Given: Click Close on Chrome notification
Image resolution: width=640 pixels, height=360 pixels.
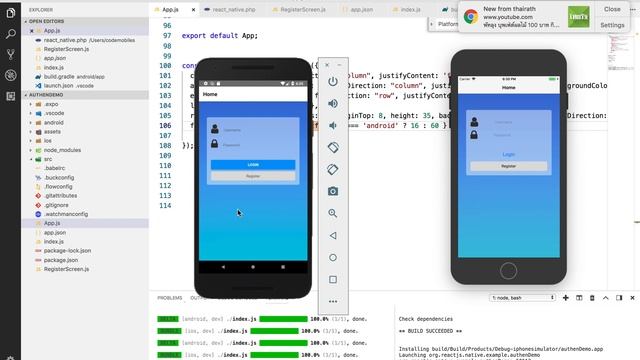Looking at the screenshot, I should point(612,9).
